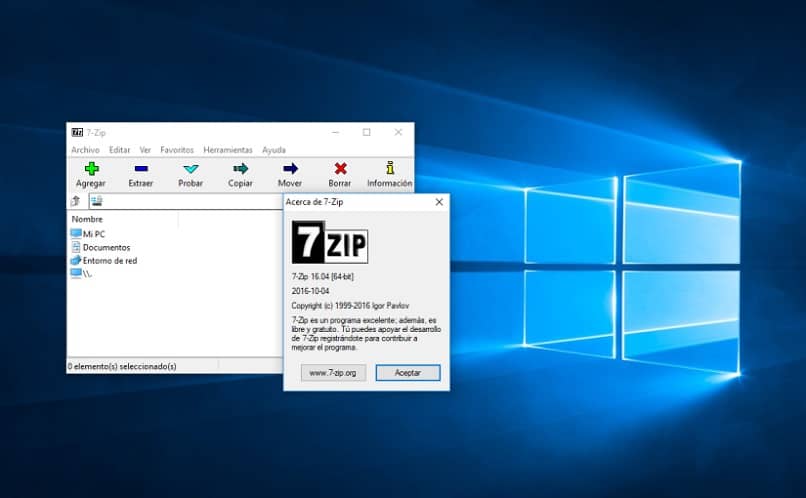Click the Copyright Igor Pavlov line
This screenshot has height=498, width=806.
pos(350,305)
